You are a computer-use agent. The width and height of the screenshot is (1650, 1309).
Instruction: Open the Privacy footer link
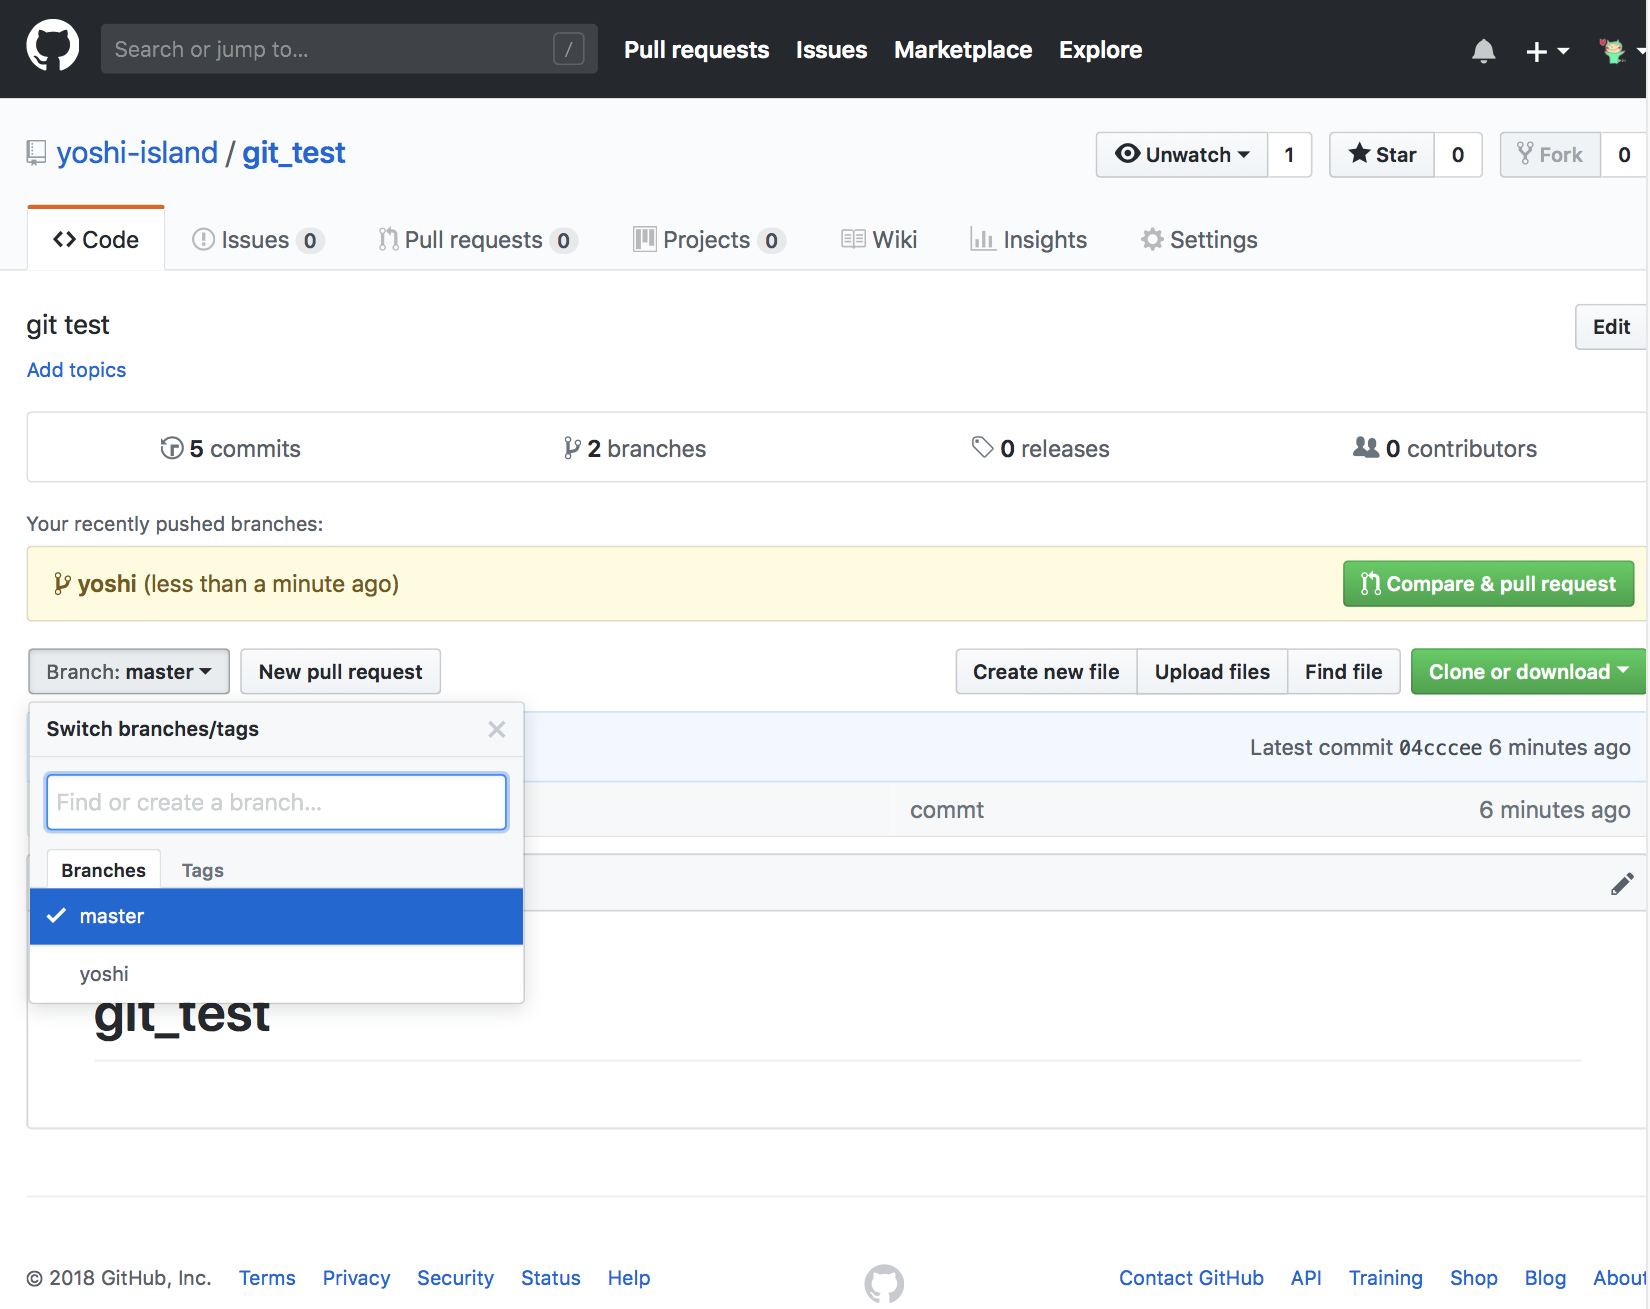356,1278
